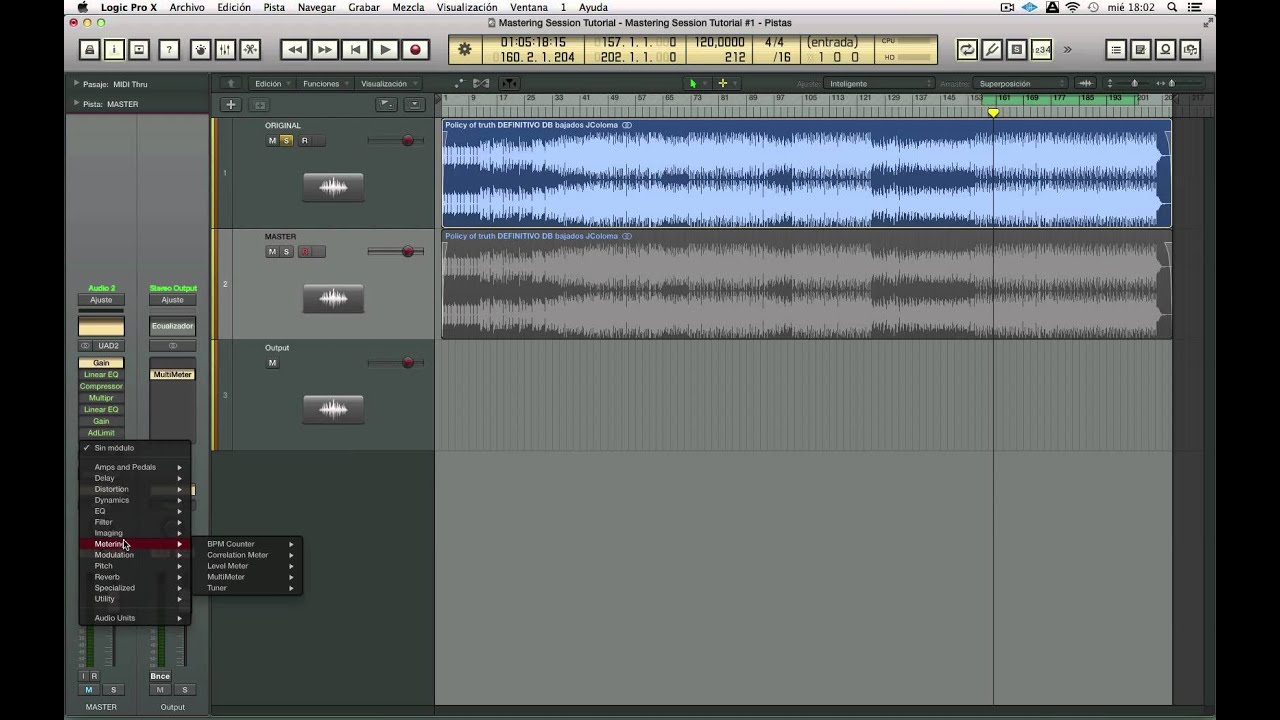The height and width of the screenshot is (720, 1280).
Task: Toggle the Flex view button
Action: [481, 83]
